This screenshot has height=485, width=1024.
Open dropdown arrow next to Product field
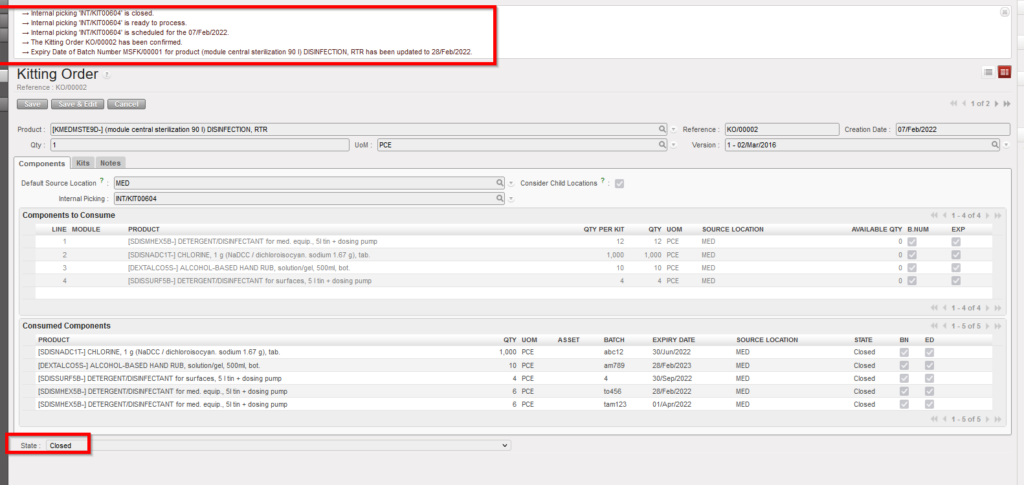click(x=674, y=130)
